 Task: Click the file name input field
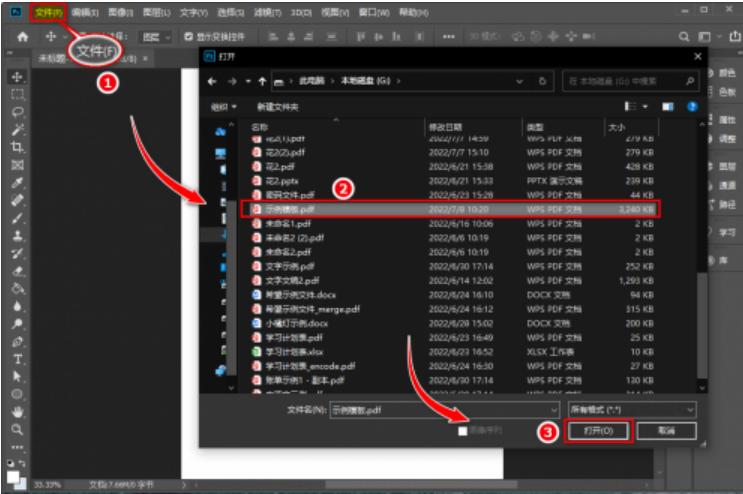(x=439, y=410)
